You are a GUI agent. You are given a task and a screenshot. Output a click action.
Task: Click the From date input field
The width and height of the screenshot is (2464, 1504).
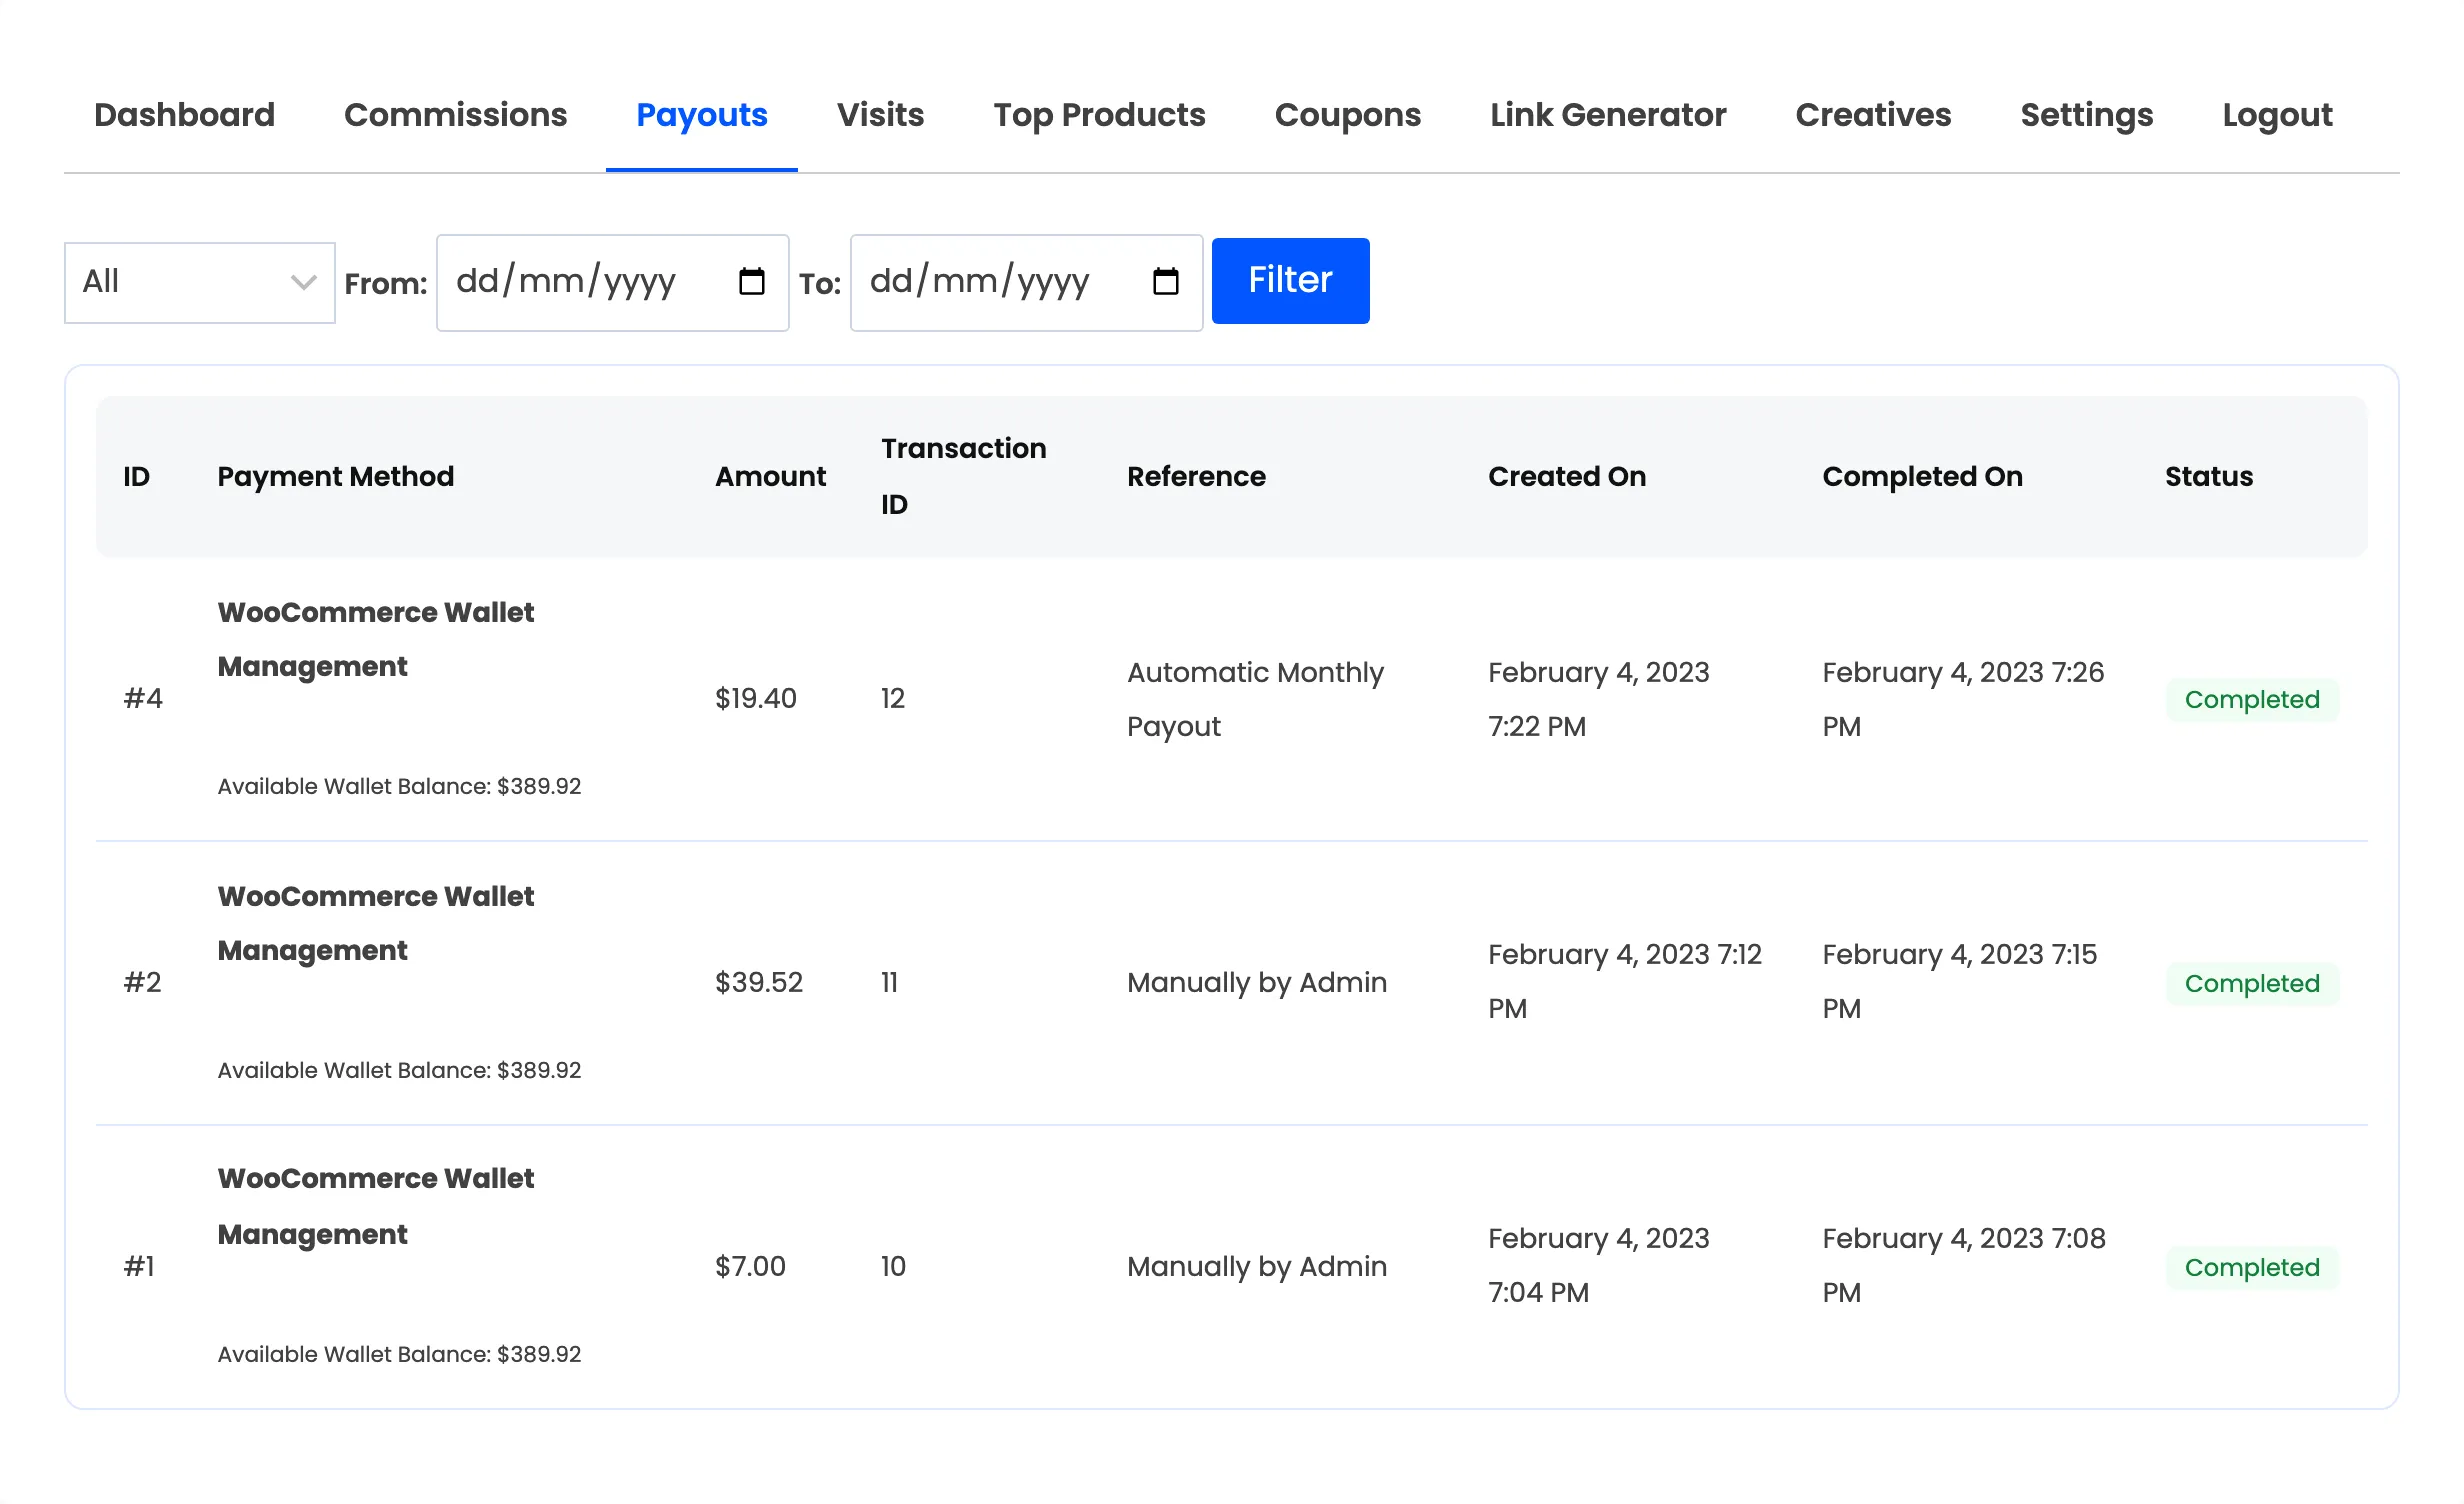[x=612, y=283]
